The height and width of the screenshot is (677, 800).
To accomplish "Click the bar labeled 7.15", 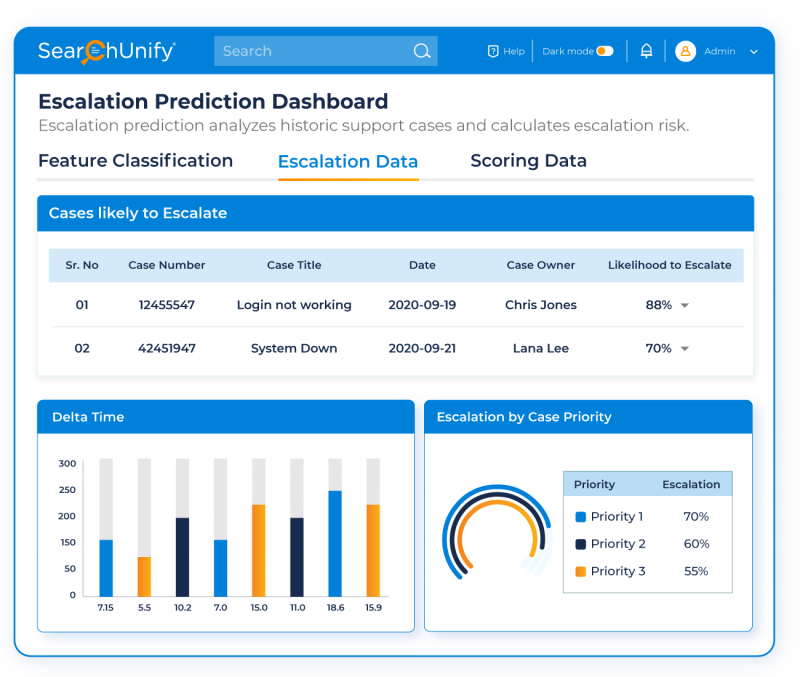I will (x=106, y=568).
